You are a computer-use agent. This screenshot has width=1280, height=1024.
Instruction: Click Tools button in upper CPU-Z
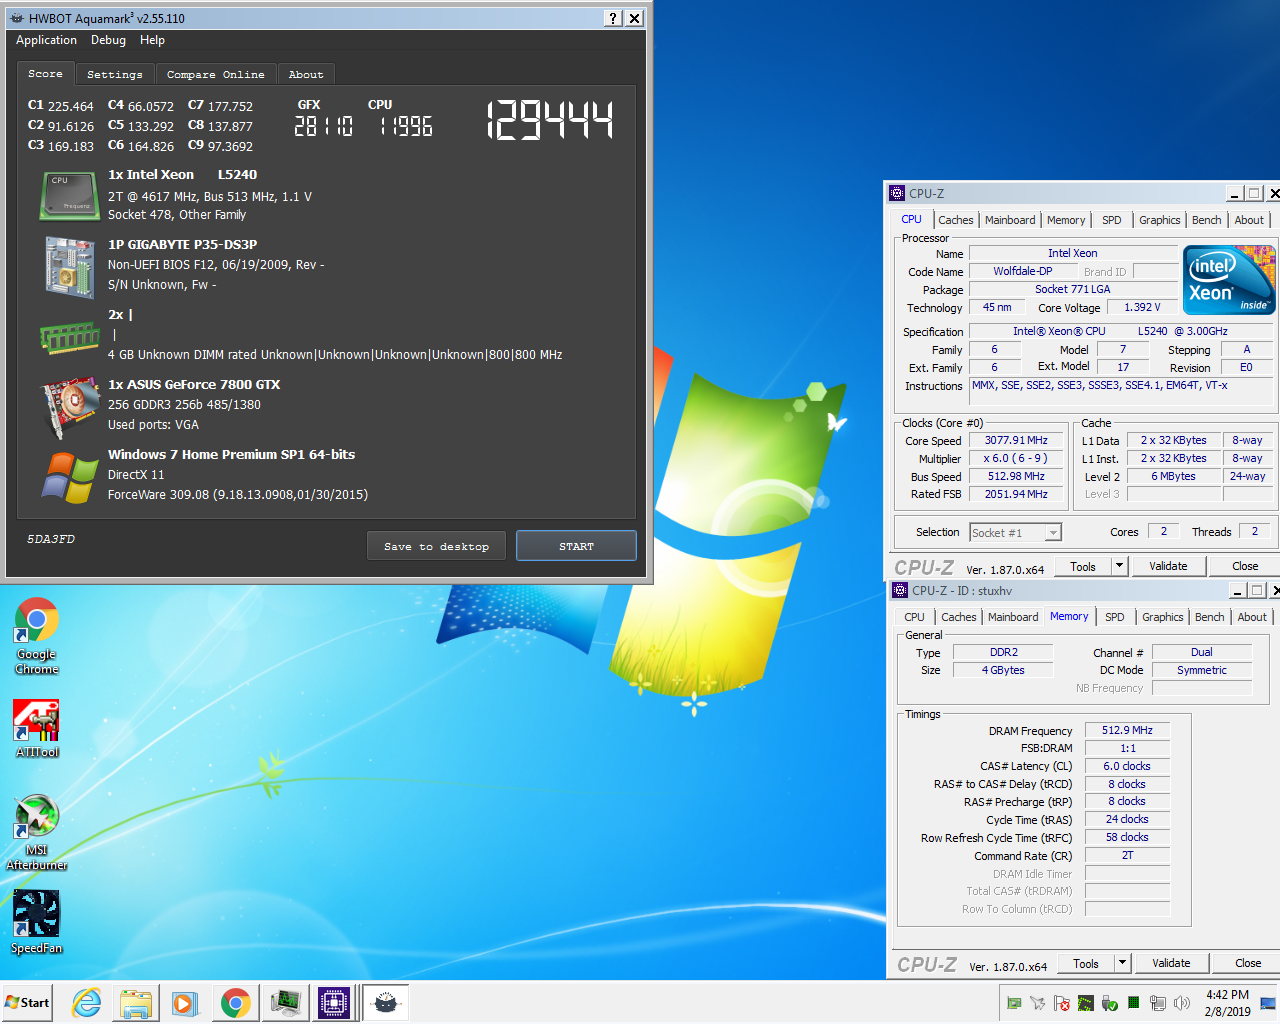click(x=1083, y=566)
